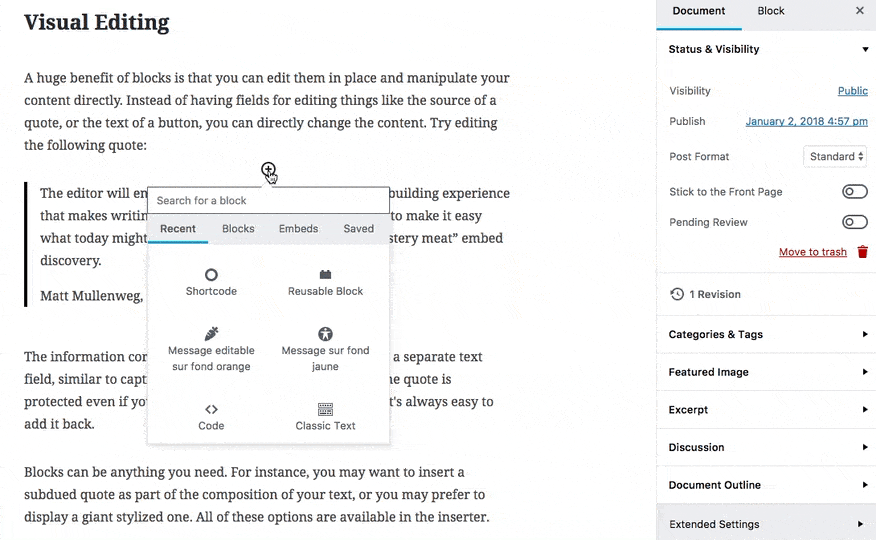Expand the Featured Image panel

pyautogui.click(x=766, y=372)
